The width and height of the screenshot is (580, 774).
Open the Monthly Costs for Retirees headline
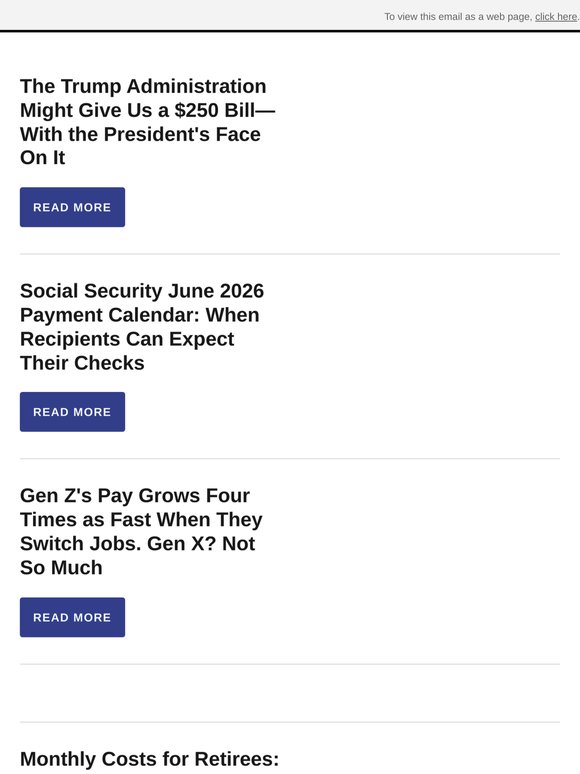150,759
